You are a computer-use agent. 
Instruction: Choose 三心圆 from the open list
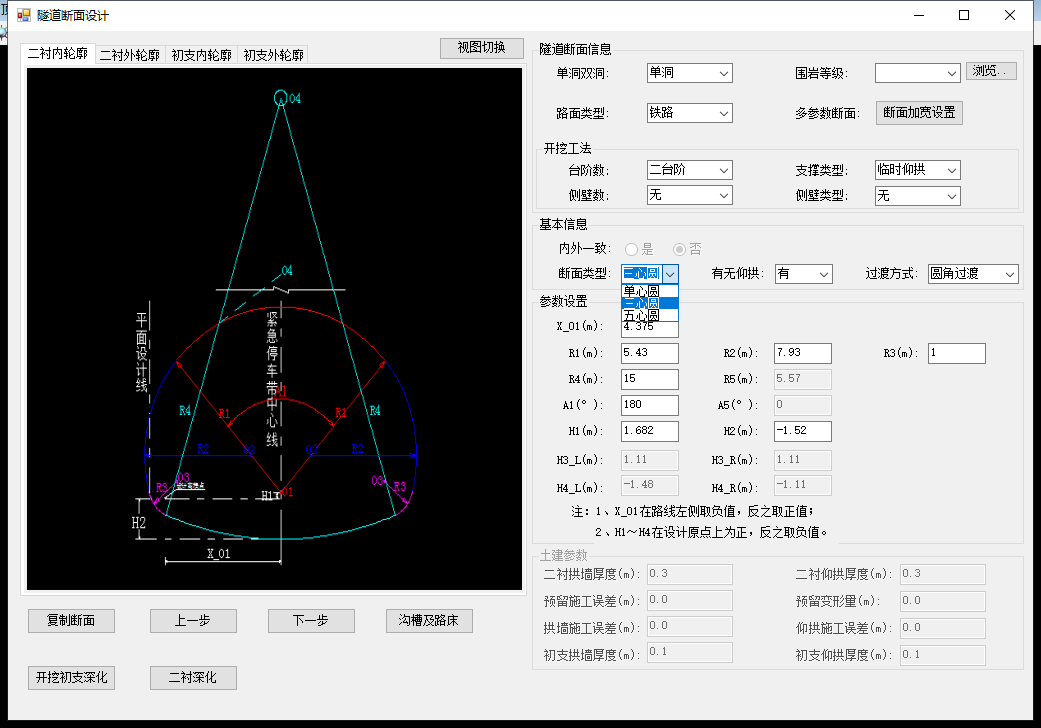pos(649,303)
